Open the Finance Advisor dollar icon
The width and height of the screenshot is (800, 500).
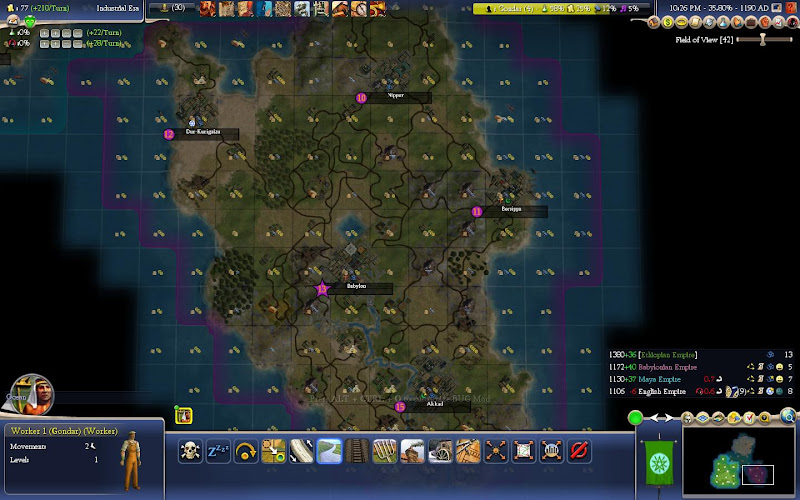pyautogui.click(x=667, y=22)
